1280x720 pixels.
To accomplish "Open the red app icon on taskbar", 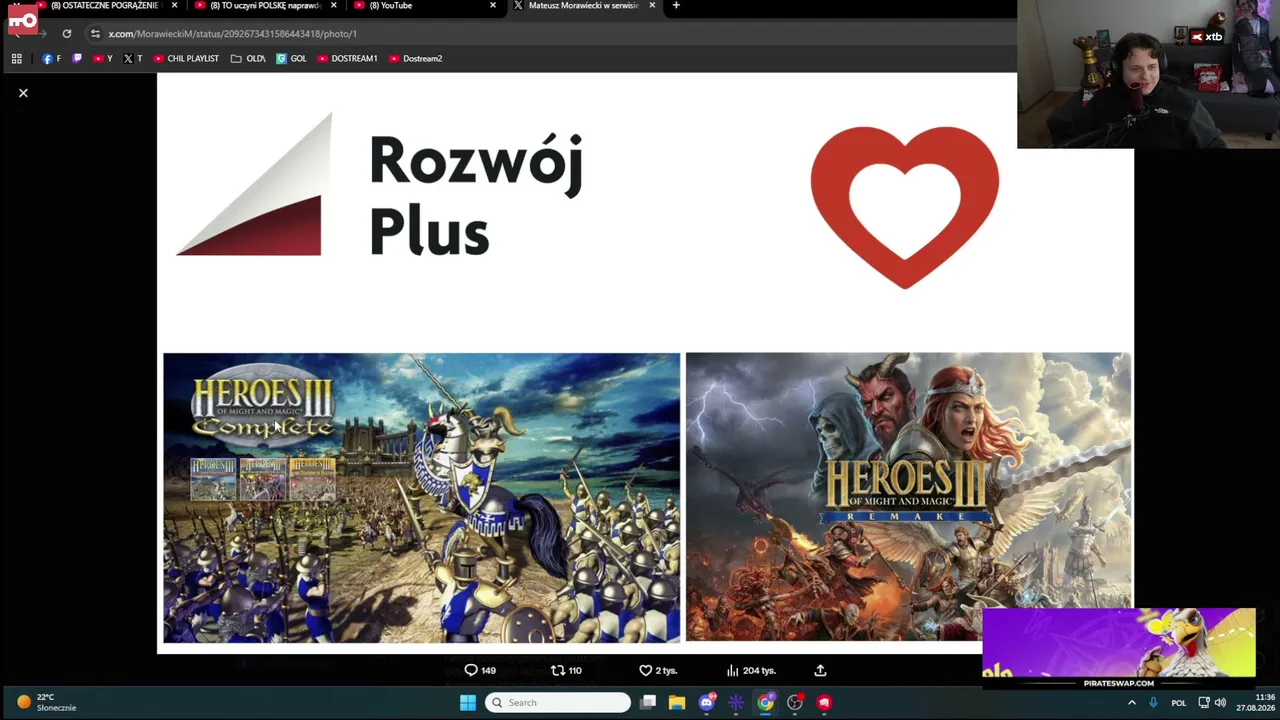I will point(824,703).
